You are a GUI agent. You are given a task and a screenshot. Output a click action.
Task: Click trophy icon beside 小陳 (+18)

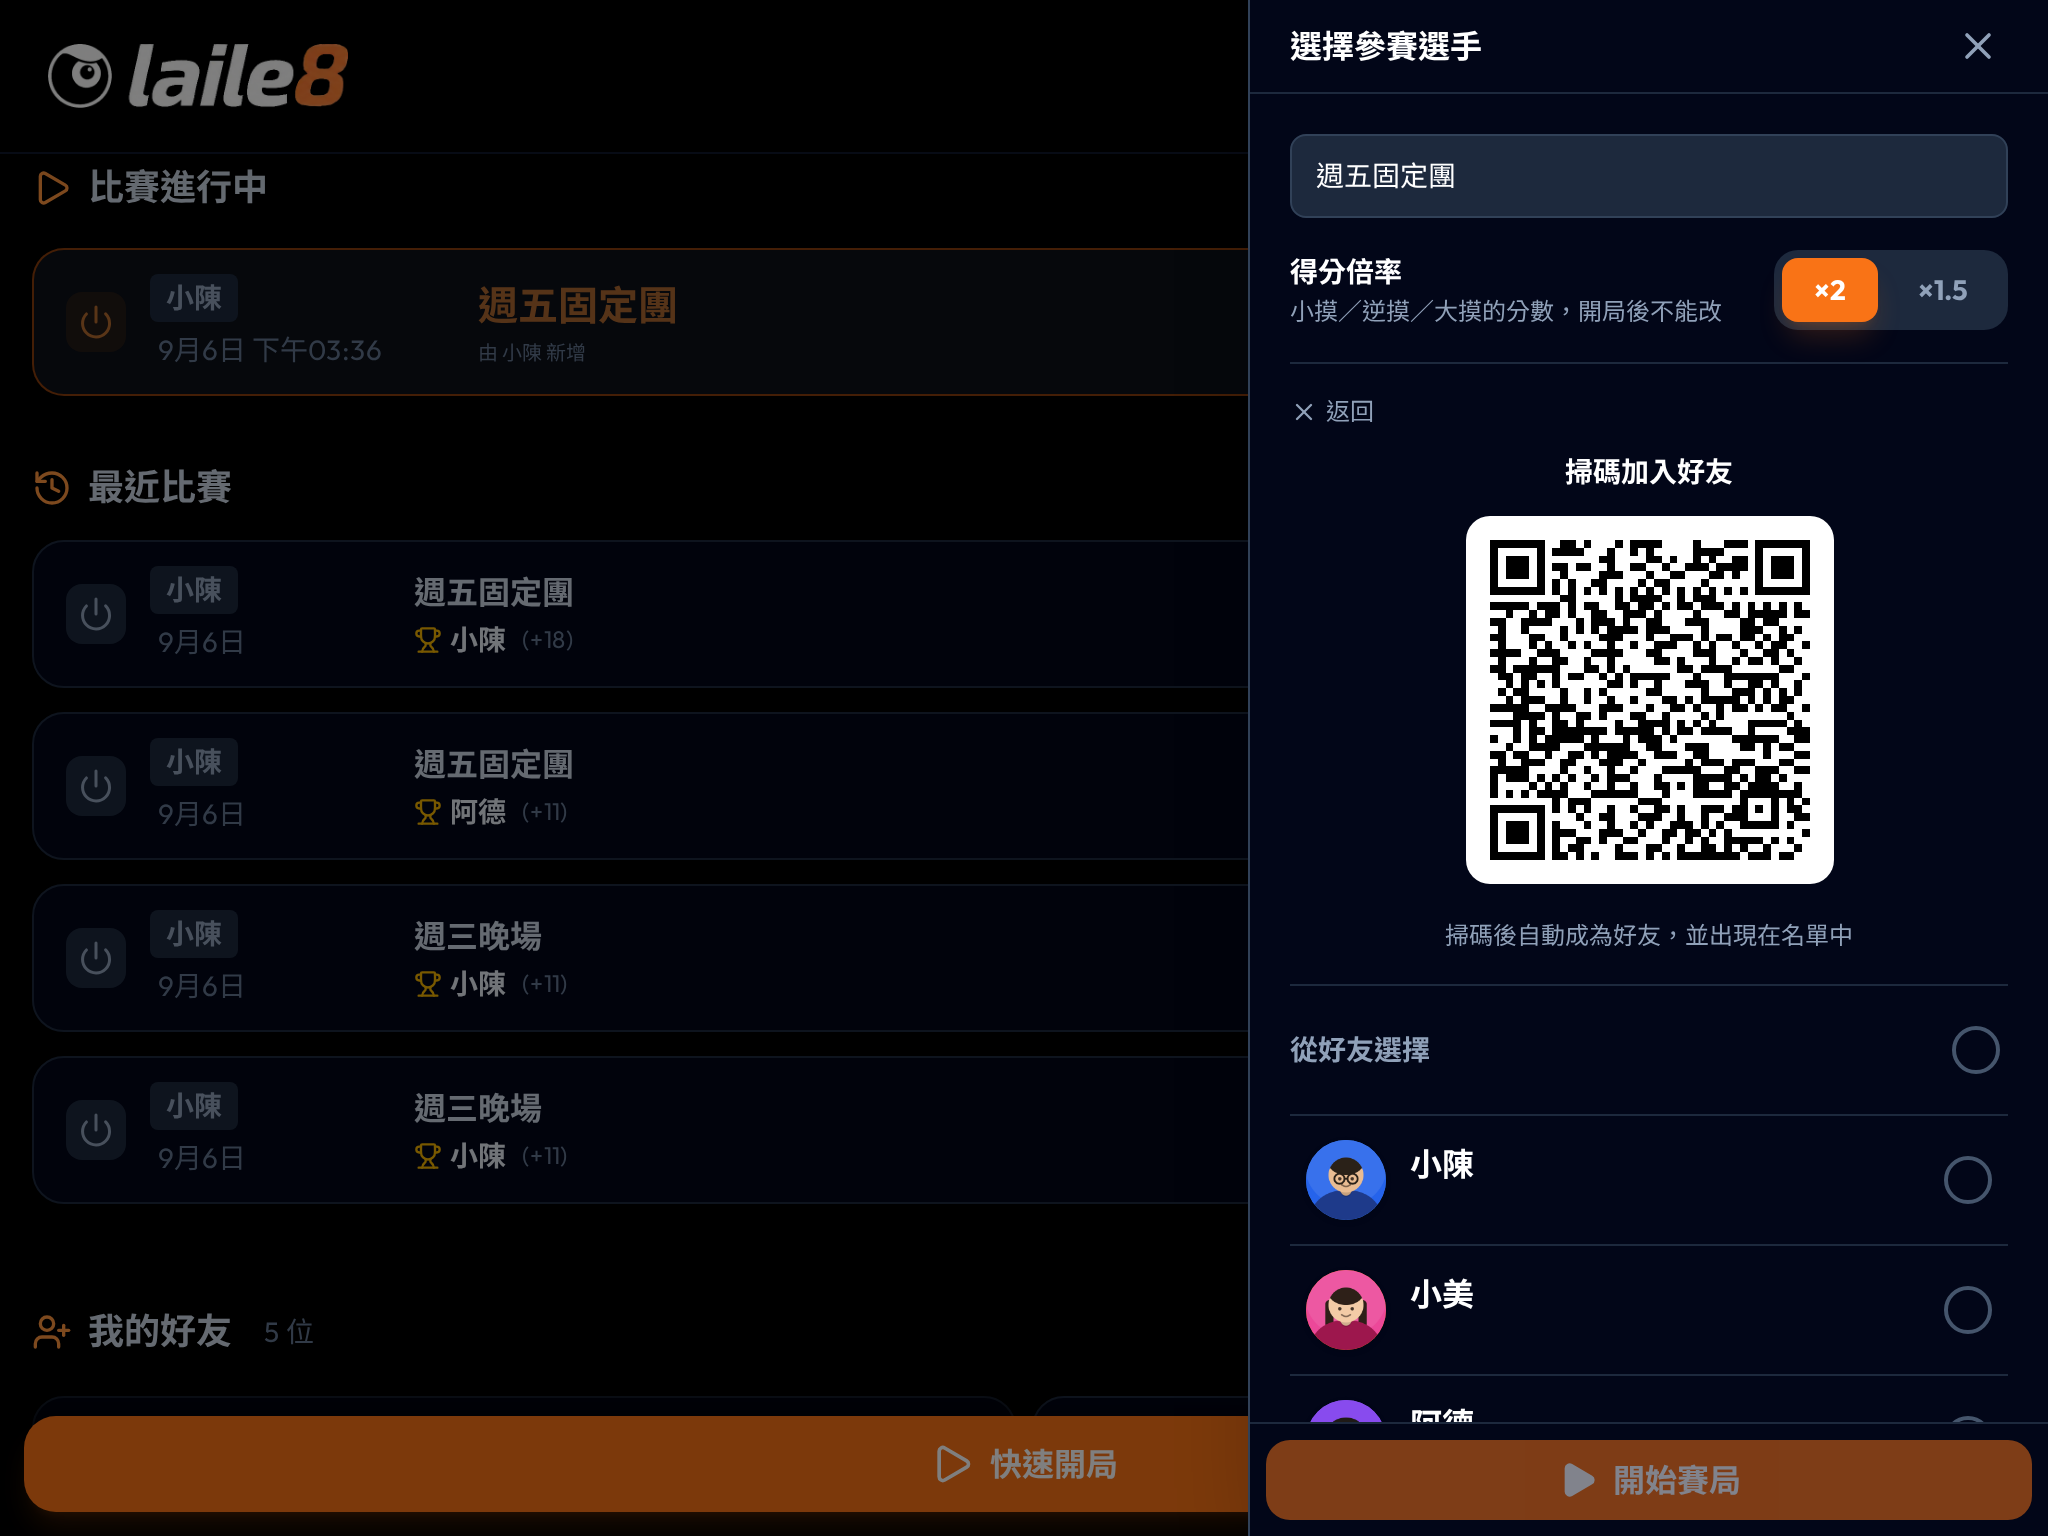click(428, 640)
